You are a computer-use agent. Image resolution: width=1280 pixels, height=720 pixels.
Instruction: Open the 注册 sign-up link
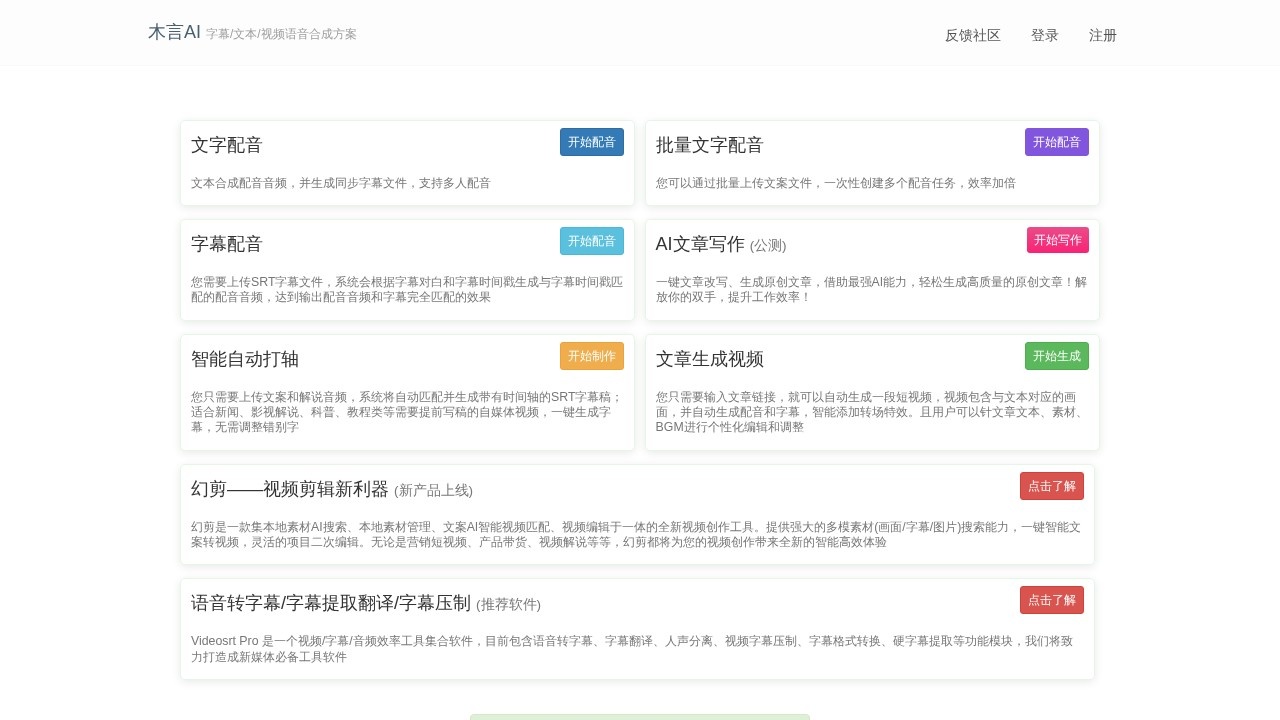click(x=1102, y=35)
